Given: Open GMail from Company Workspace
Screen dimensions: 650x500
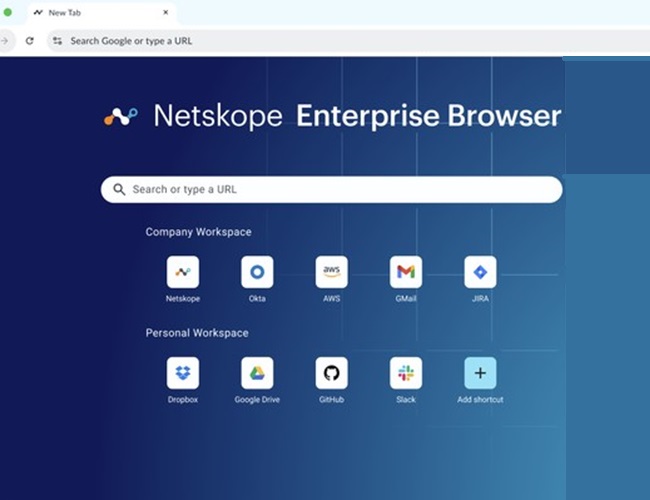Looking at the screenshot, I should [406, 272].
